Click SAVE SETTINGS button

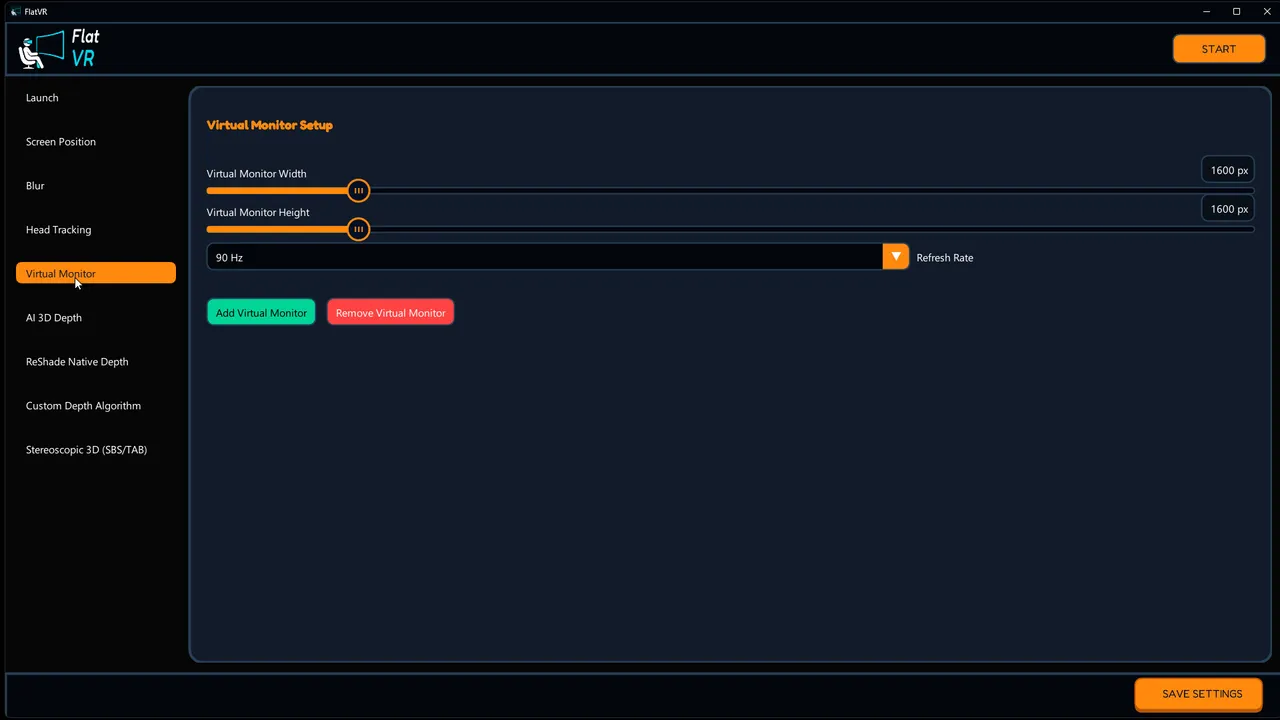1202,694
